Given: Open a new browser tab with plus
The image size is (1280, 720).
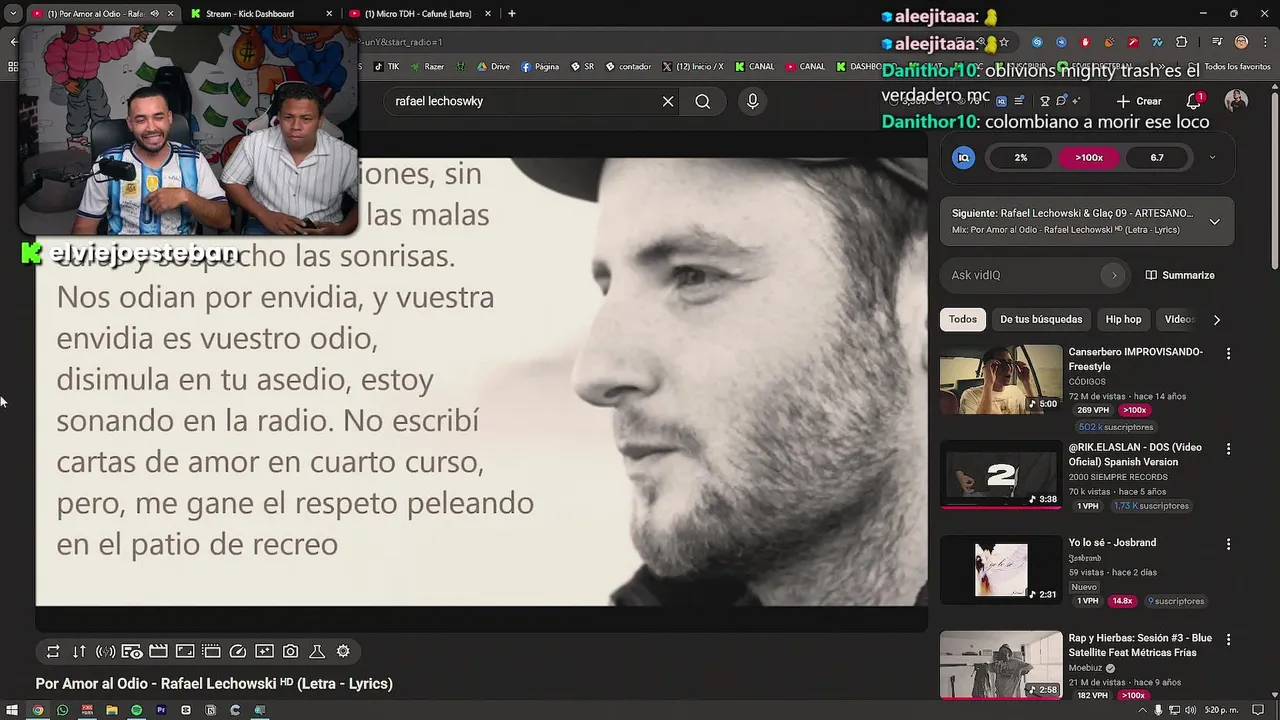Looking at the screenshot, I should click(x=511, y=14).
